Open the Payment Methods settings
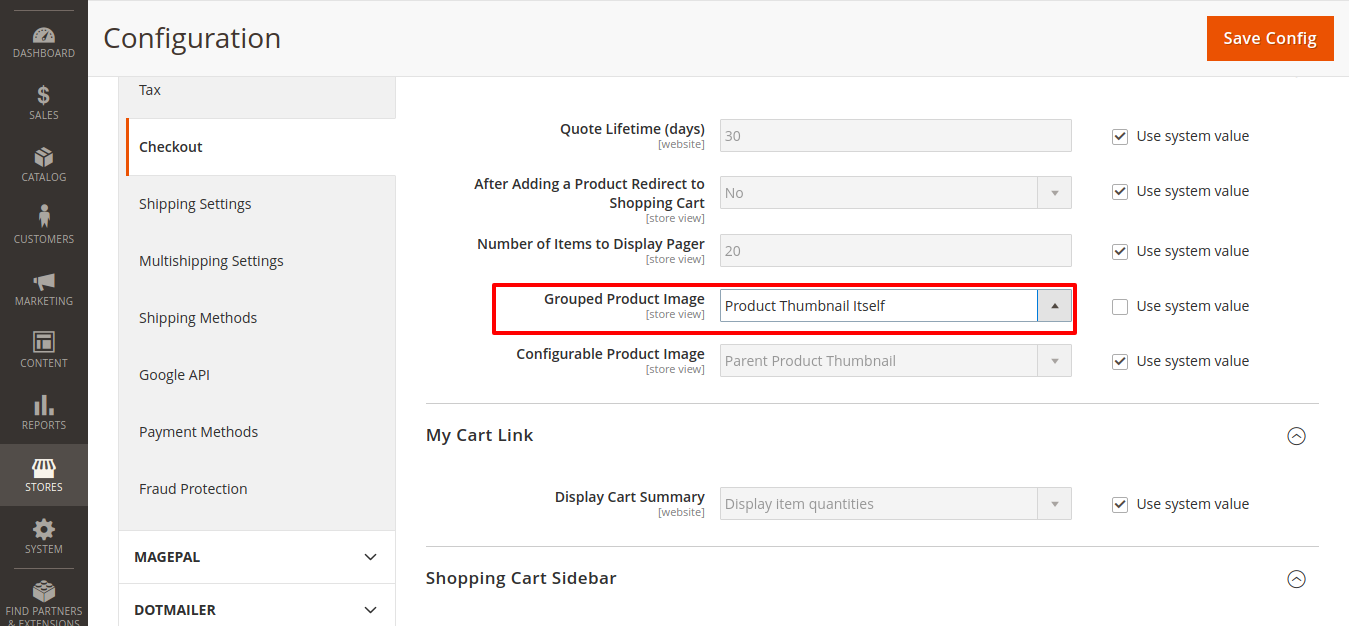Viewport: 1349px width, 626px height. tap(198, 431)
